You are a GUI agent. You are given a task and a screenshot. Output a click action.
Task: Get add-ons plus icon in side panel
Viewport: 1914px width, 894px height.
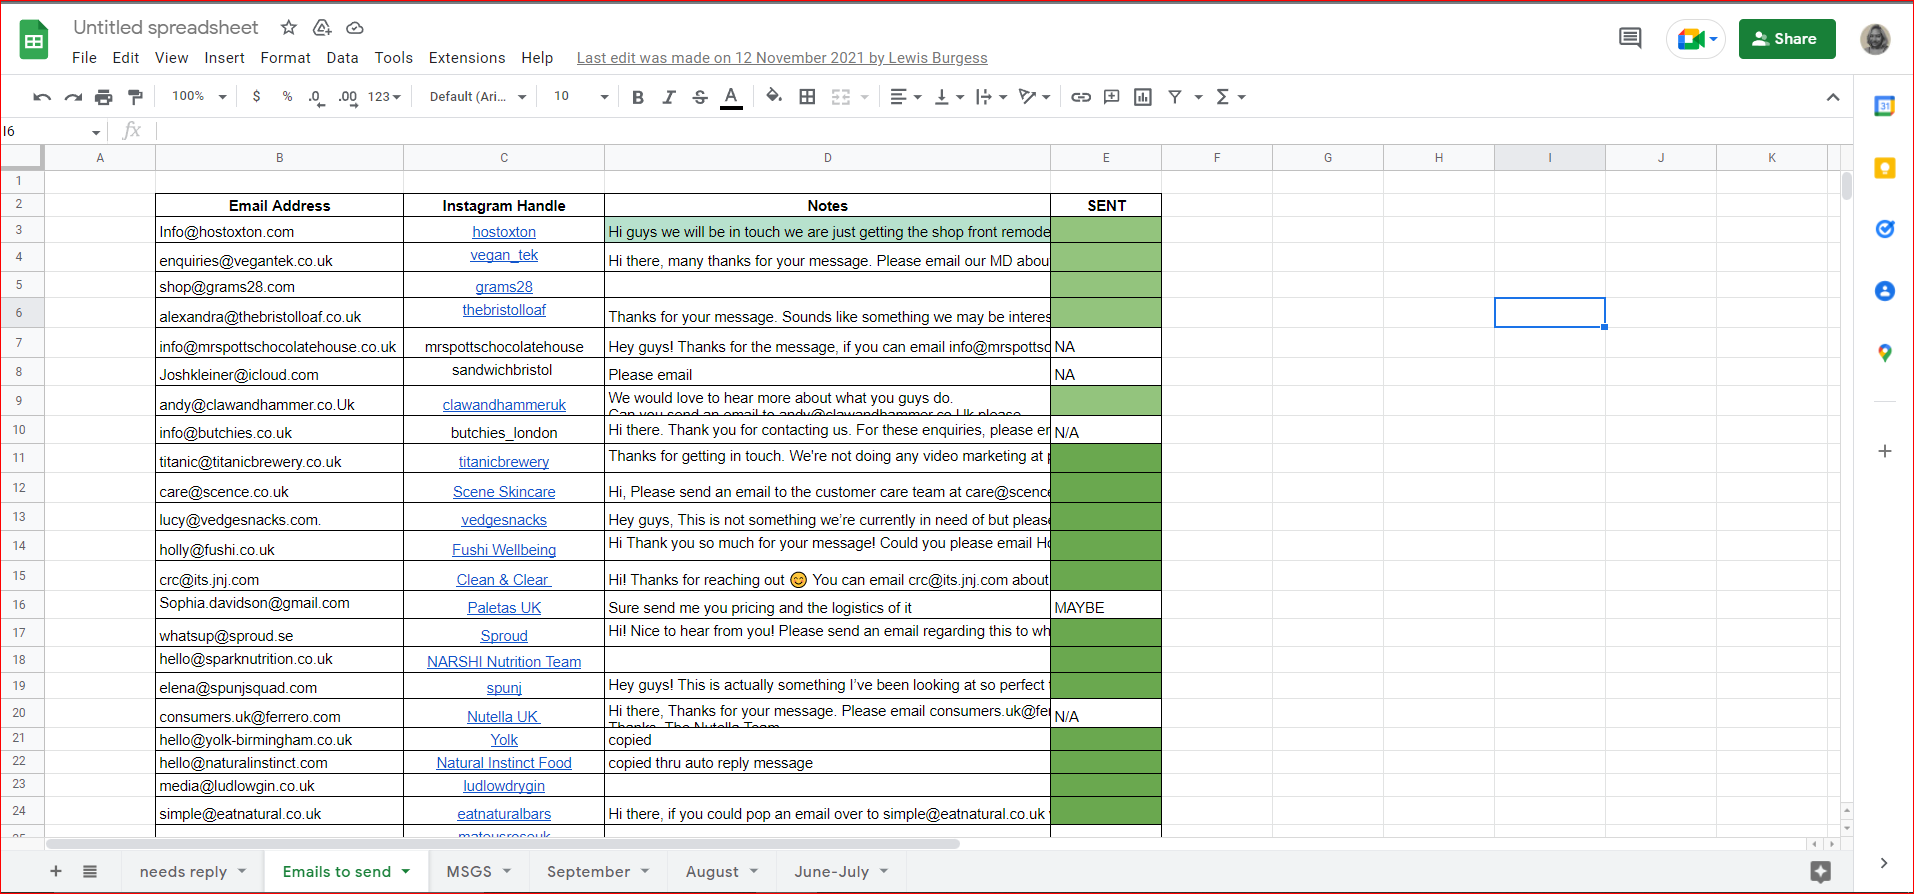[x=1884, y=451]
